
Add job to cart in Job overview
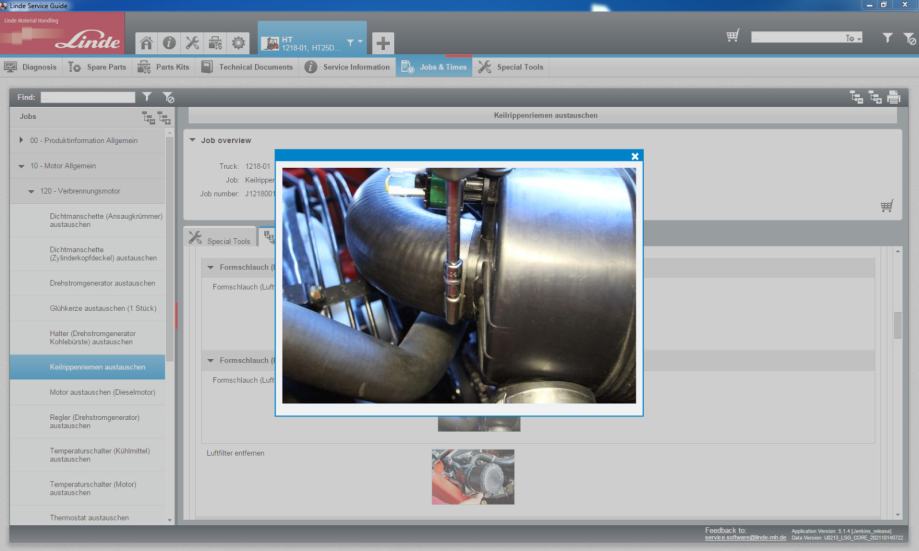(x=886, y=206)
